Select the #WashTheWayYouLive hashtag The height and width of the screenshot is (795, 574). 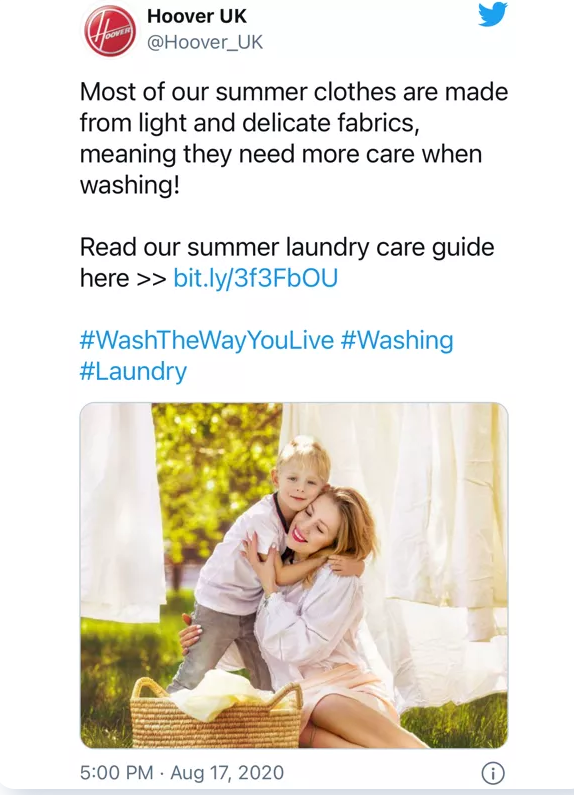207,340
